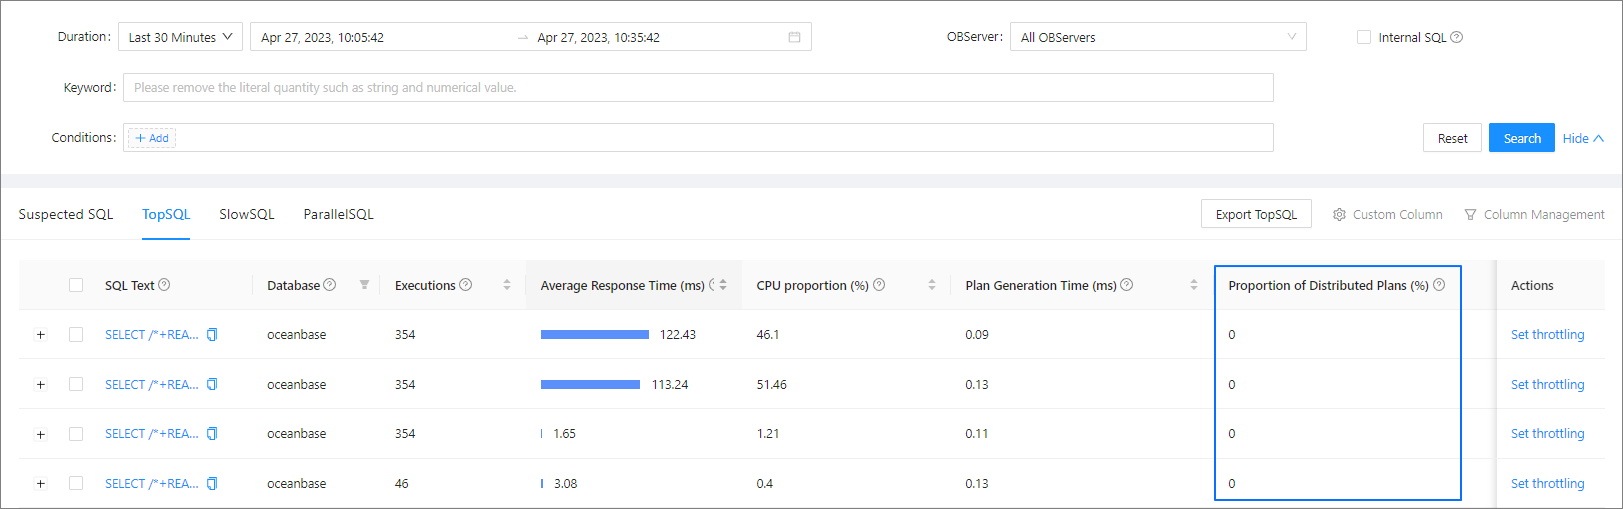Switch to the SlowSQL tab

click(246, 215)
